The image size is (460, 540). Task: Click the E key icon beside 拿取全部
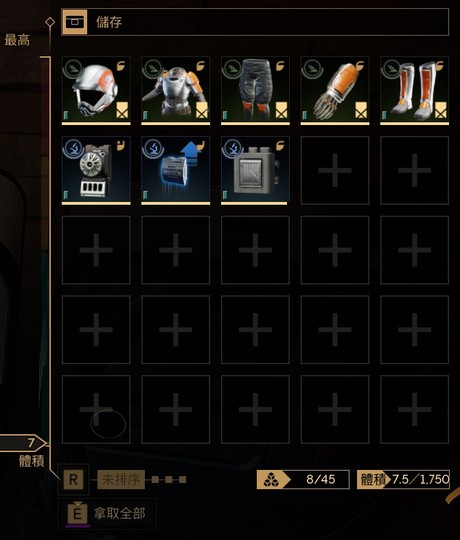click(x=77, y=513)
